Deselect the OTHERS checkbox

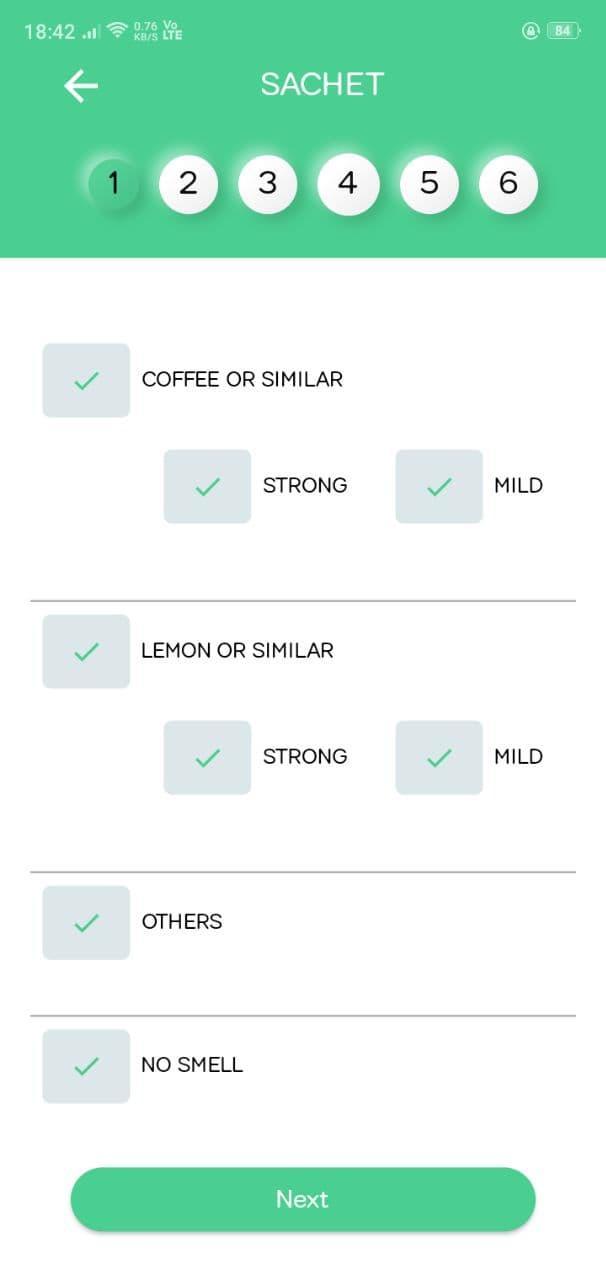(x=85, y=922)
